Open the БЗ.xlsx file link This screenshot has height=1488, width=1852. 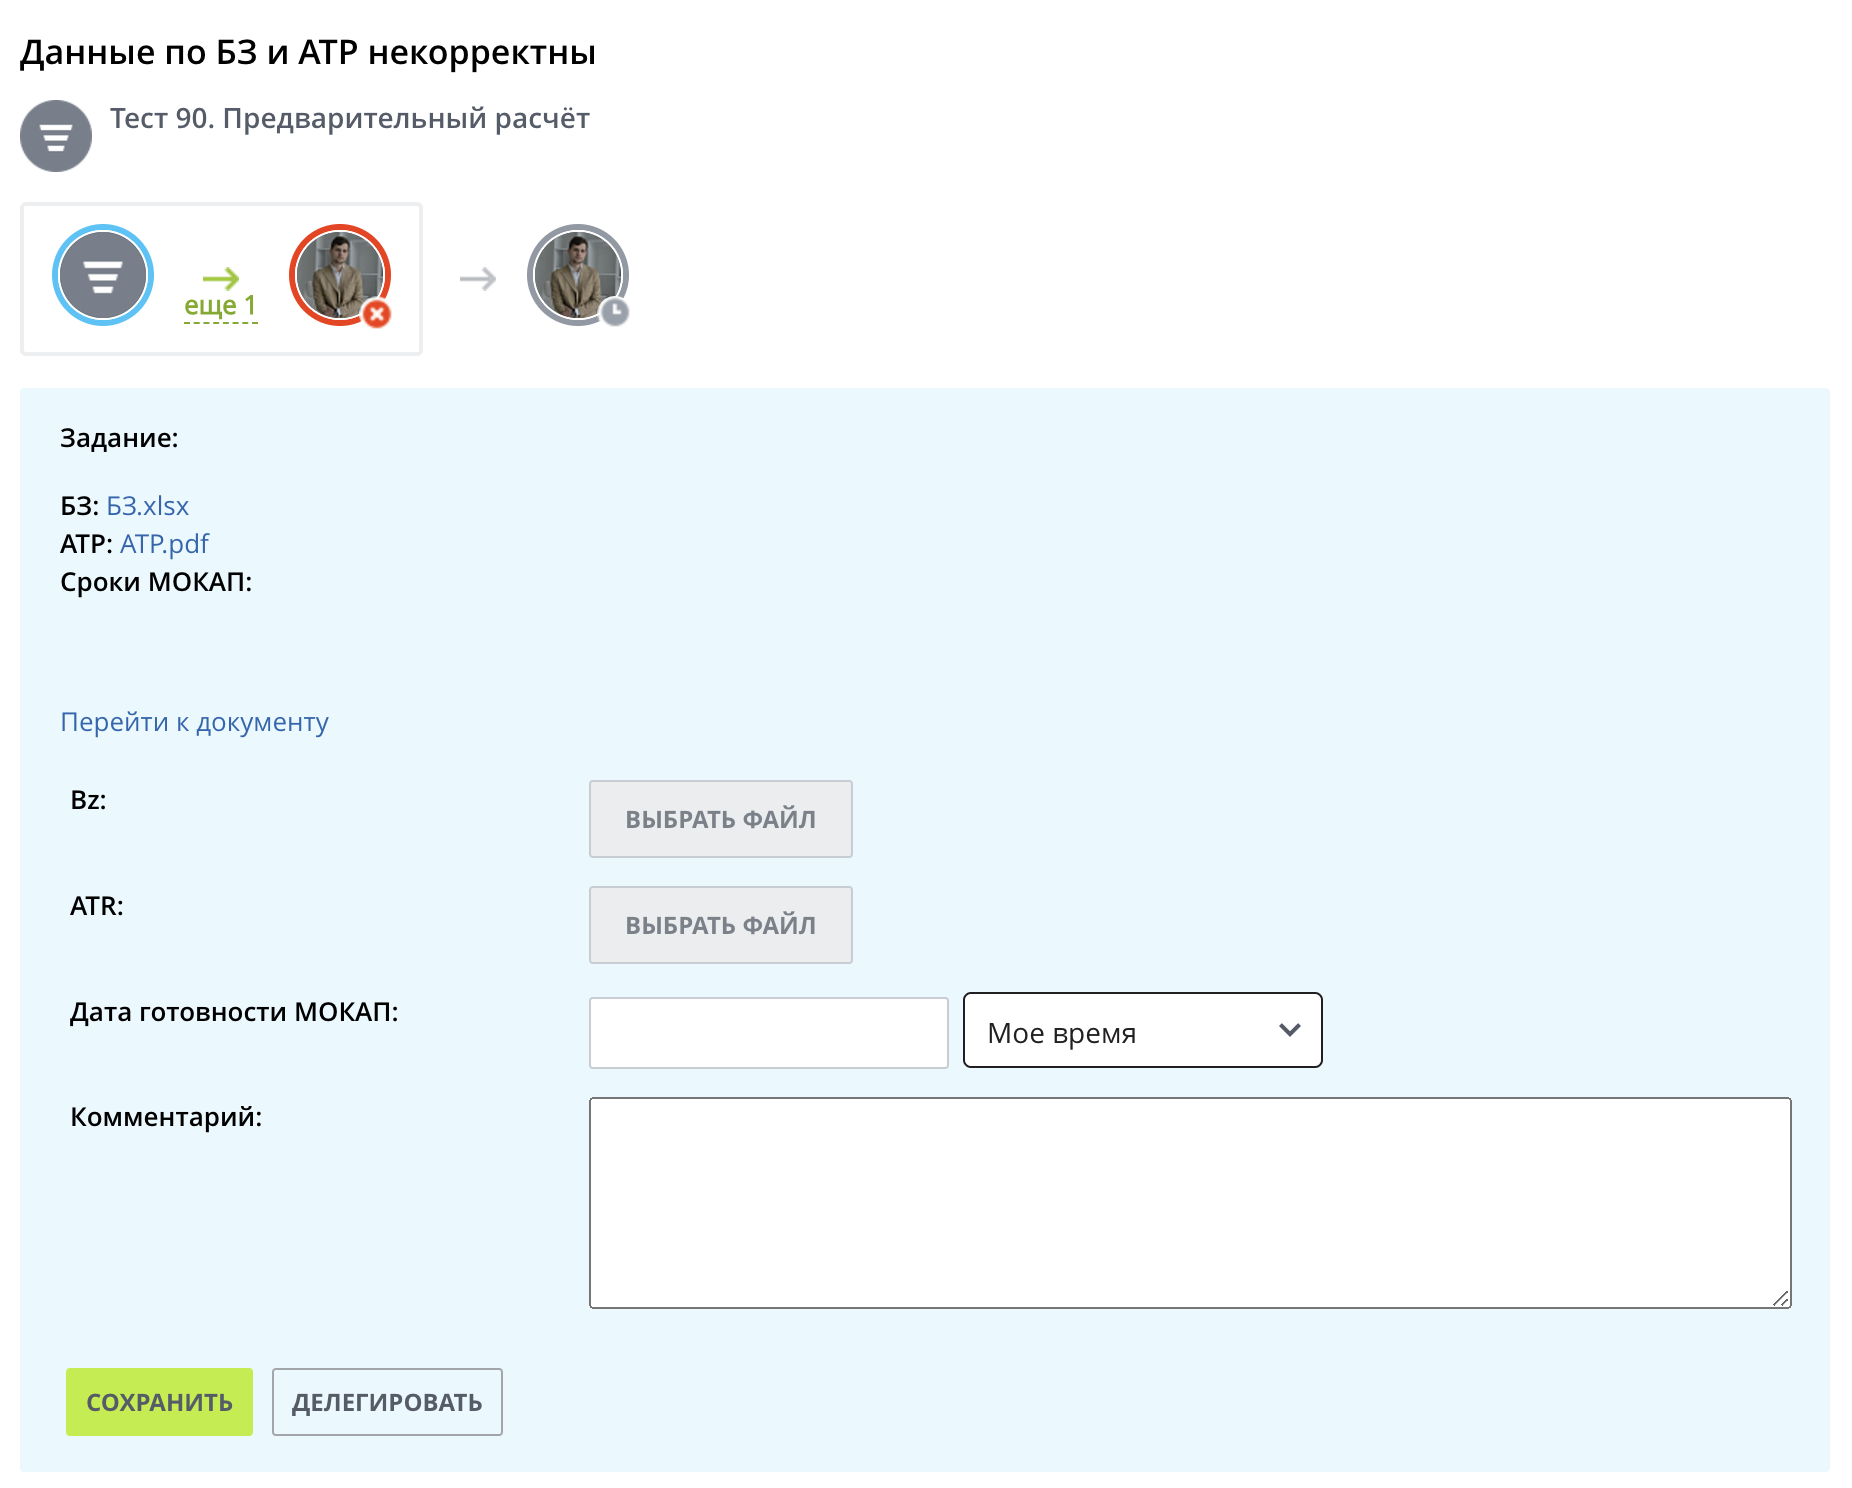148,506
